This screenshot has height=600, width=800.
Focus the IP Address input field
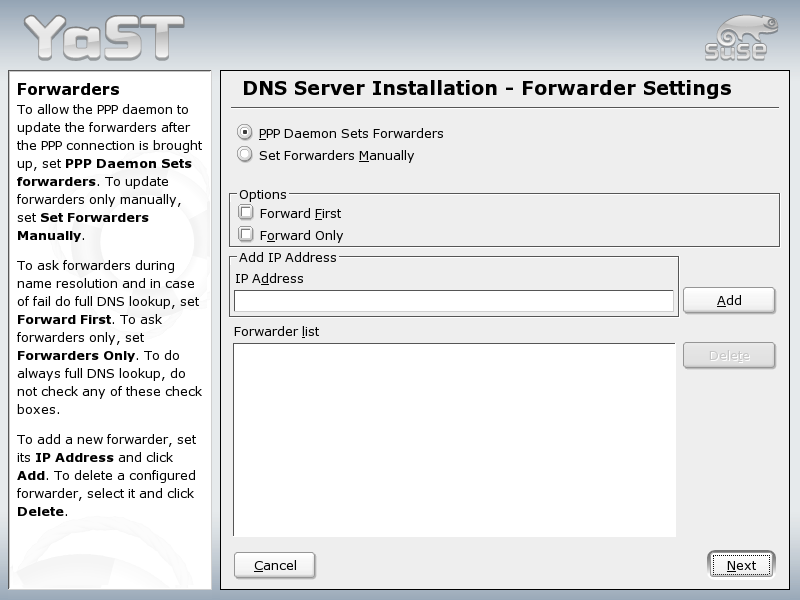(x=454, y=301)
